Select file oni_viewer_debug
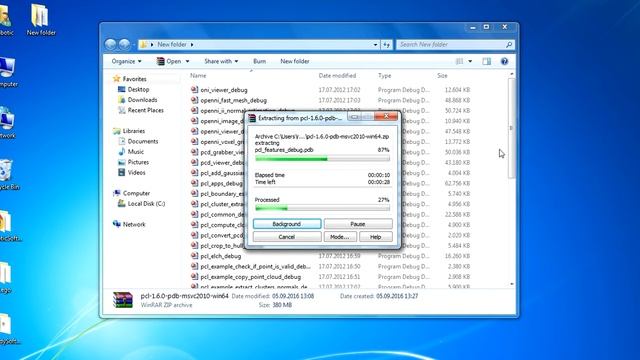The height and width of the screenshot is (360, 640). coord(224,90)
